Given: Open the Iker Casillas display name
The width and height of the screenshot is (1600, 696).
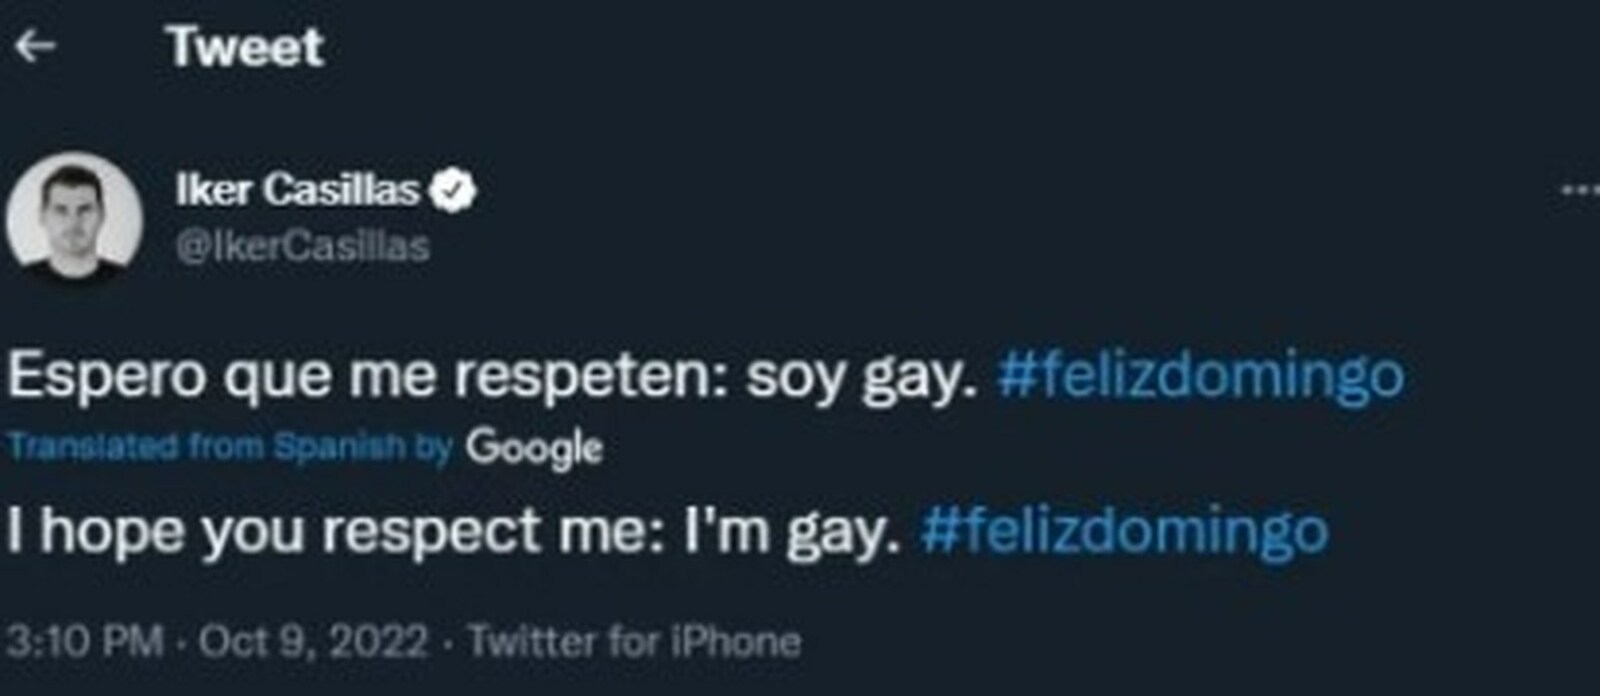Looking at the screenshot, I should click(x=297, y=190).
